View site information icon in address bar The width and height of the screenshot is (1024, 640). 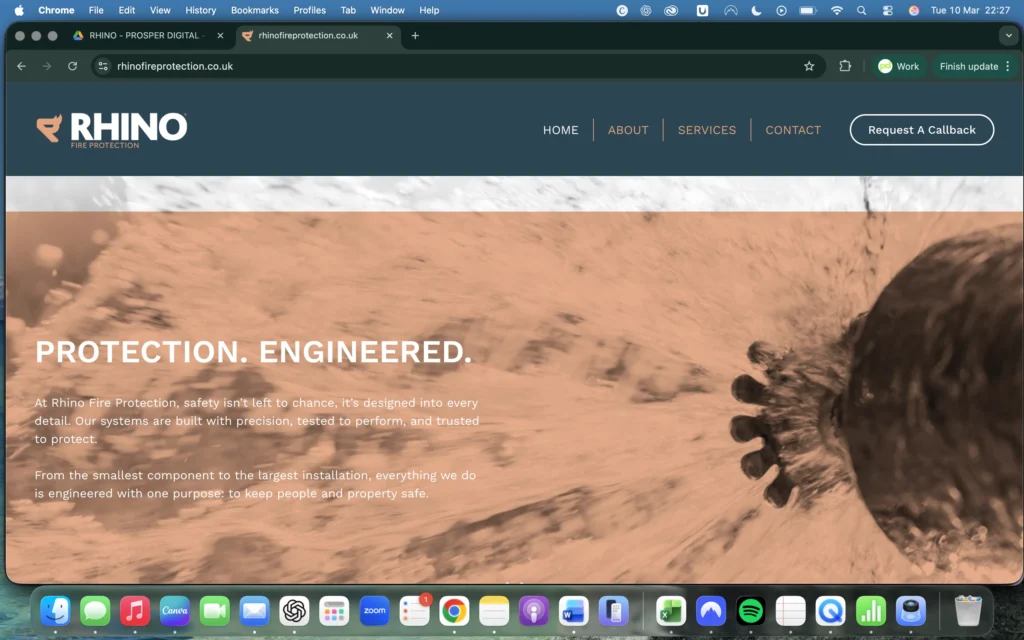102,66
